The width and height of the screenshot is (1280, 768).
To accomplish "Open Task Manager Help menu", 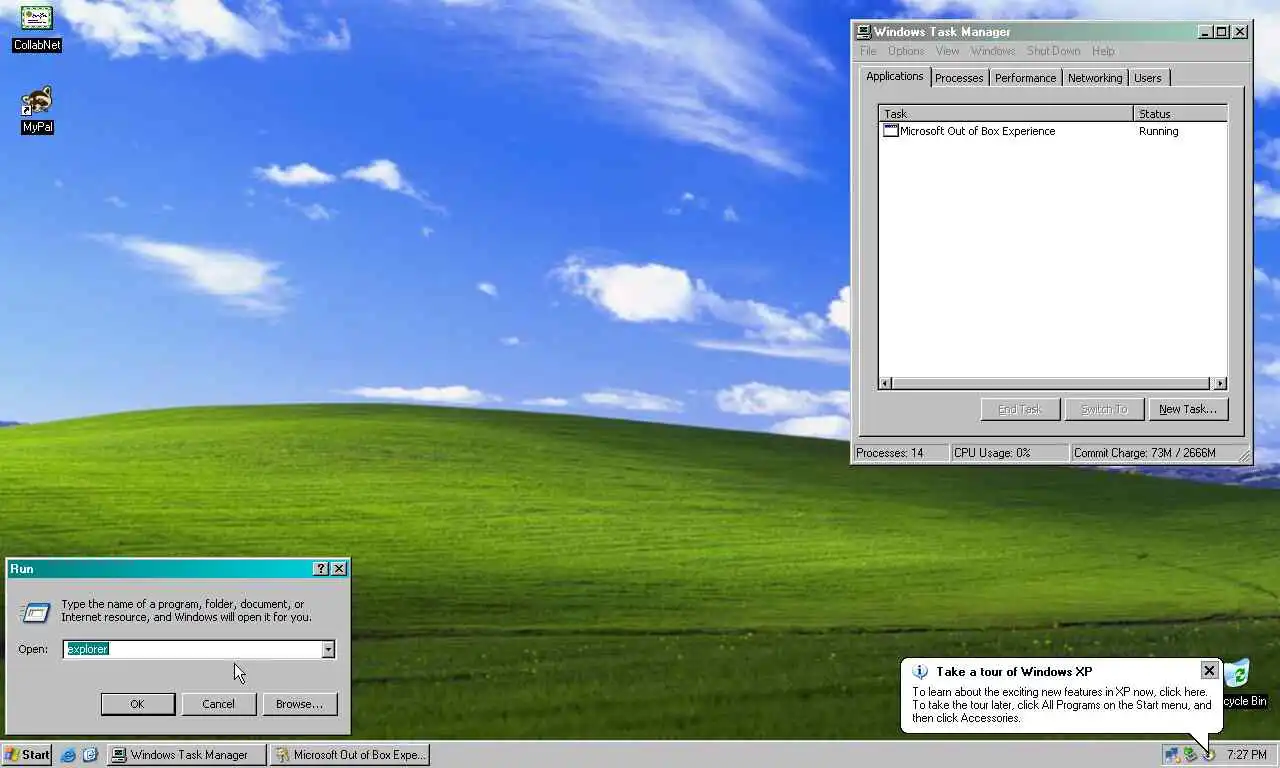I will tap(1103, 51).
